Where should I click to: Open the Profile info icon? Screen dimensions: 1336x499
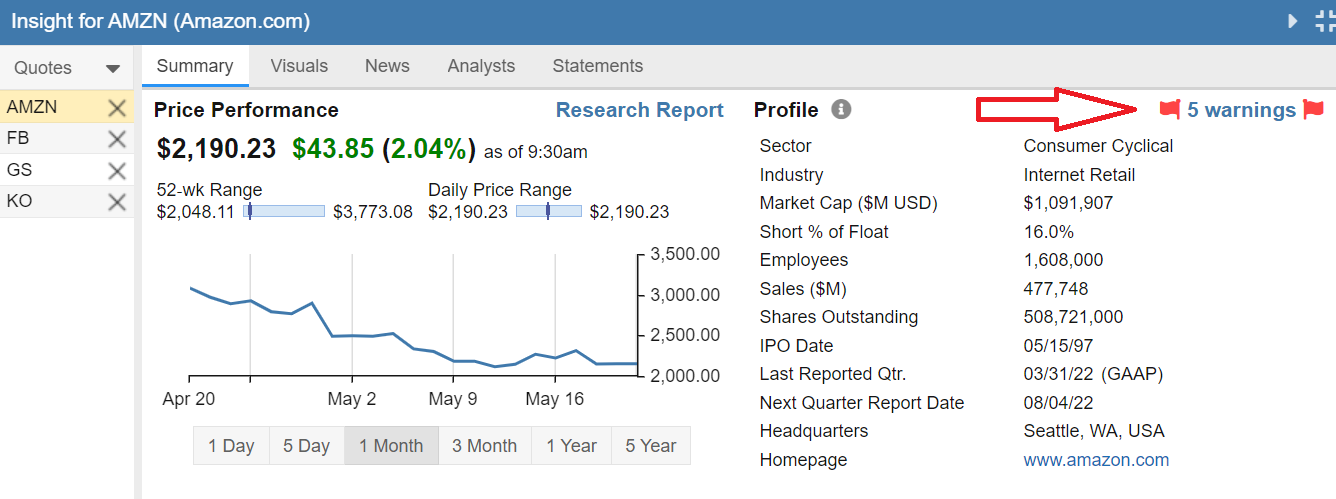(842, 109)
